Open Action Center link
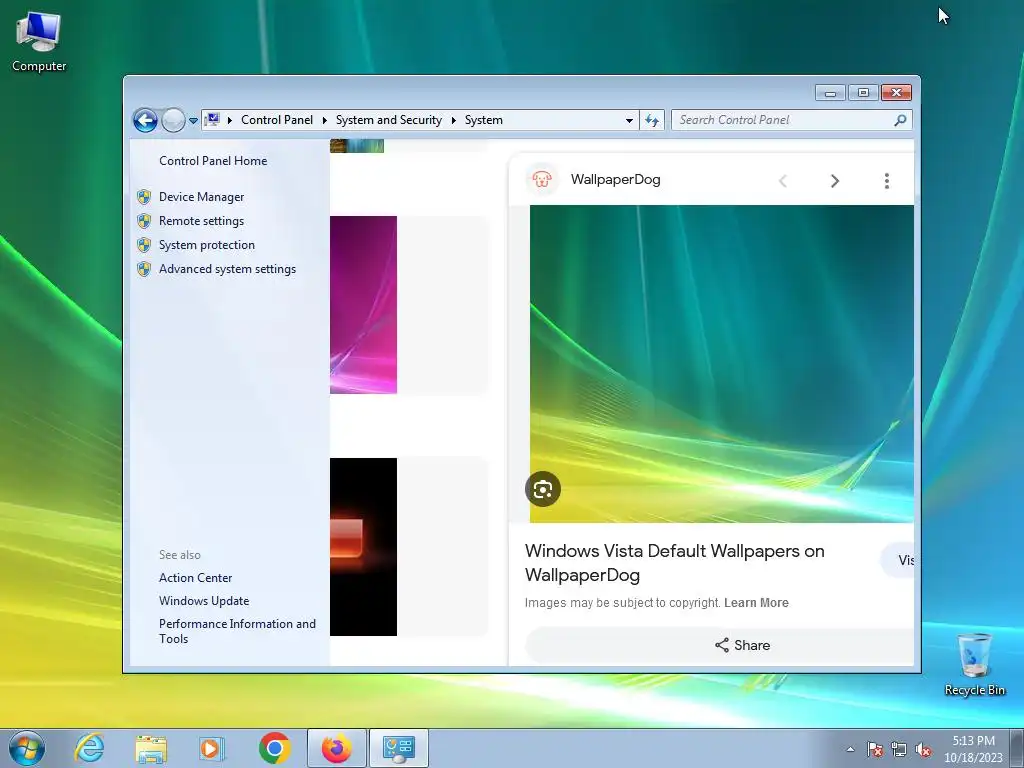 (195, 578)
